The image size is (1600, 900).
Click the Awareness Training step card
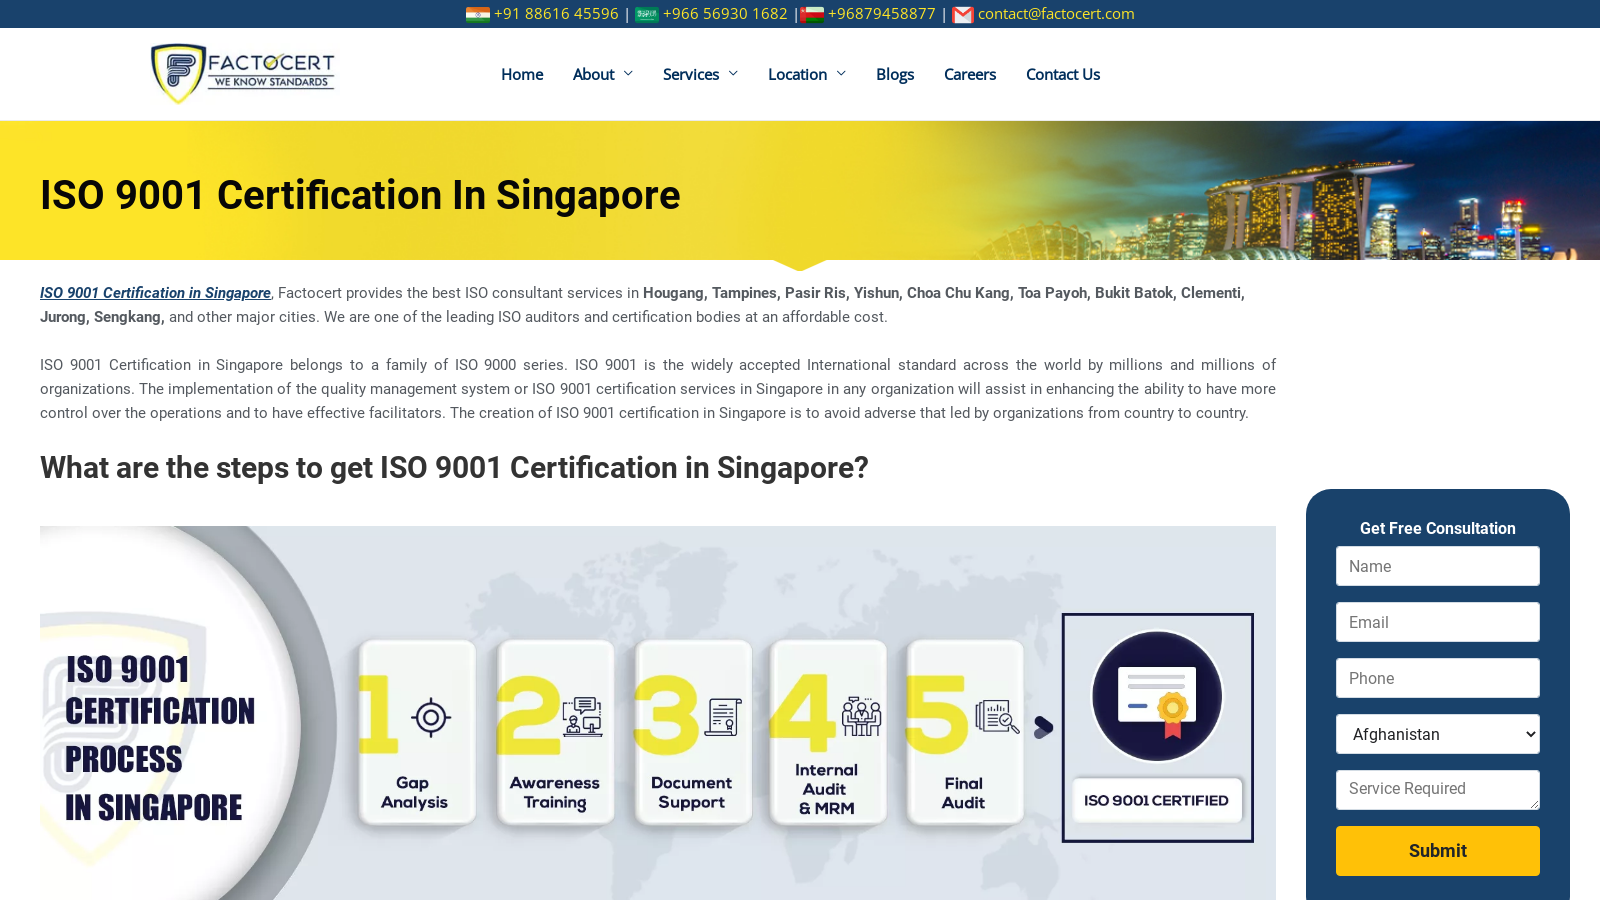tap(555, 733)
